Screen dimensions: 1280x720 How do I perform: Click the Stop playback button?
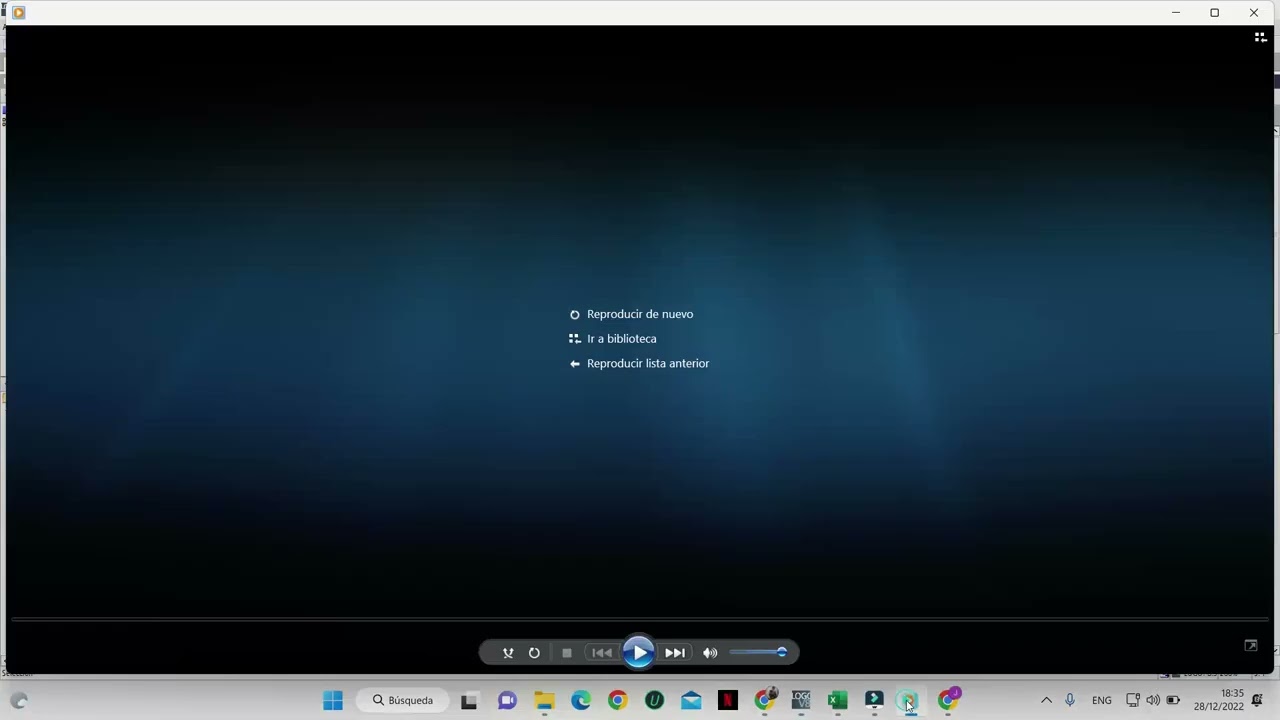567,653
